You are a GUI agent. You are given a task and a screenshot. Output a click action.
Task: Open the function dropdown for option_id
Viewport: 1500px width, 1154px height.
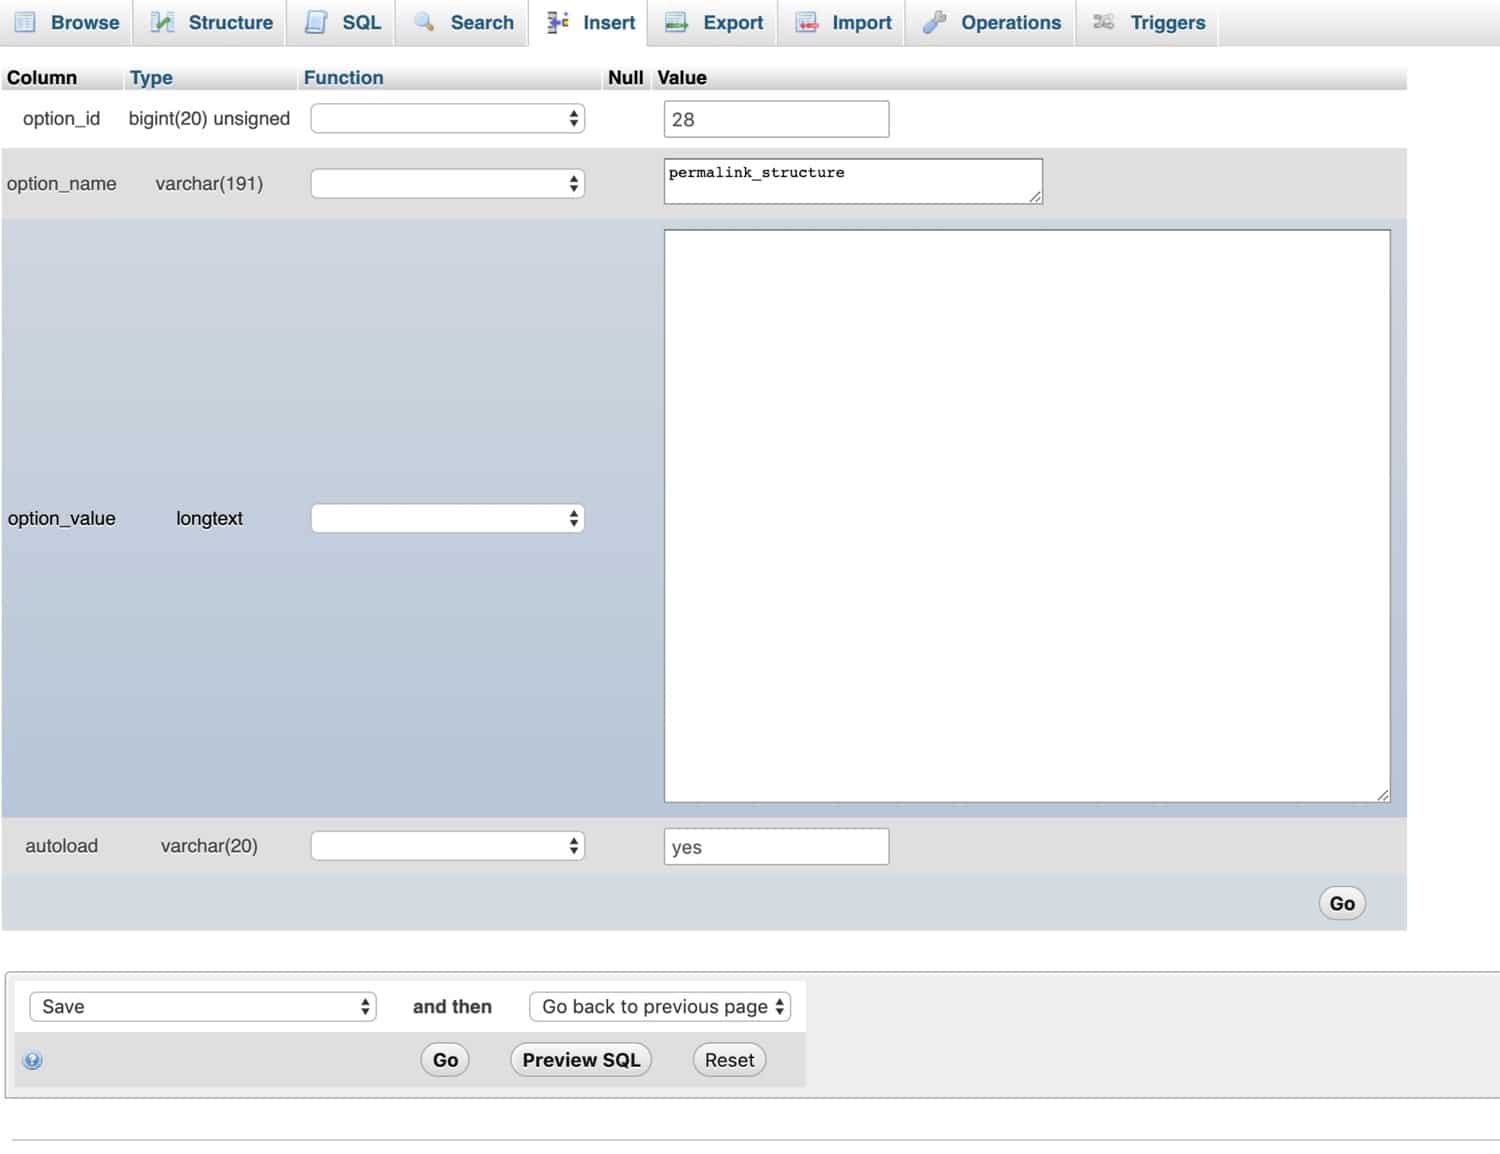point(447,119)
